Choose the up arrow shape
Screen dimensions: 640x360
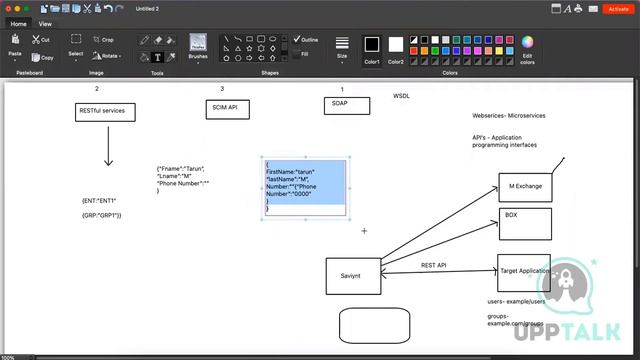point(273,58)
